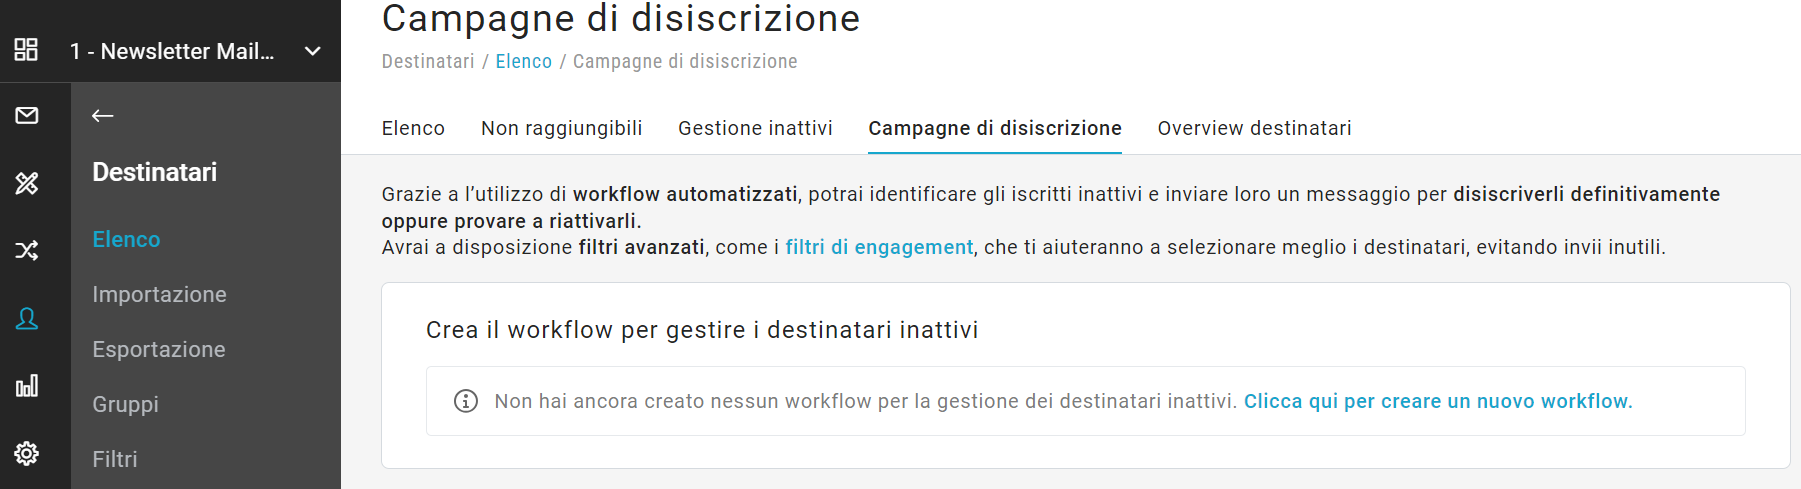Open the design tools pencil-ruler icon
Screen dimensions: 1801x489
coord(27,183)
